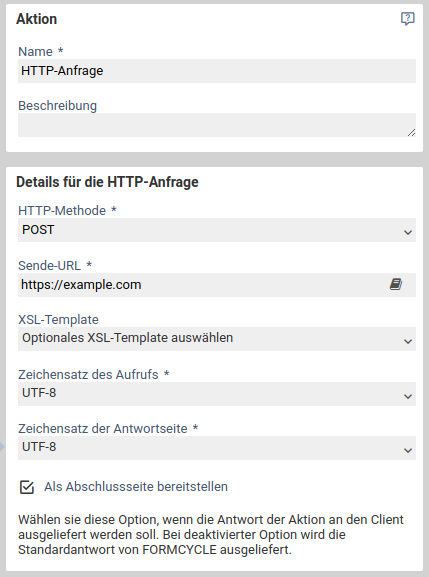
Task: Click the resize grip of the Beschreibung textarea
Action: pos(411,132)
